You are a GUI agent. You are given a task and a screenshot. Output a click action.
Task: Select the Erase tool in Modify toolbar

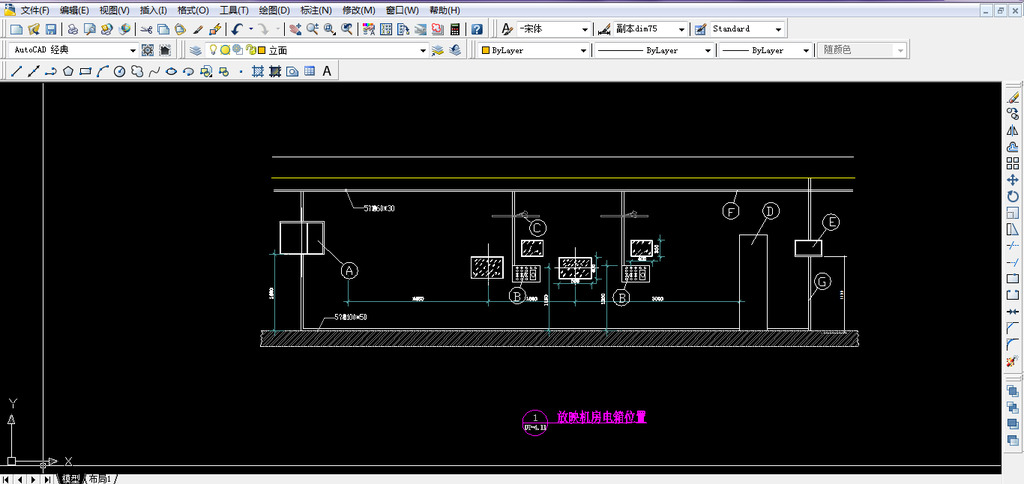click(1013, 98)
